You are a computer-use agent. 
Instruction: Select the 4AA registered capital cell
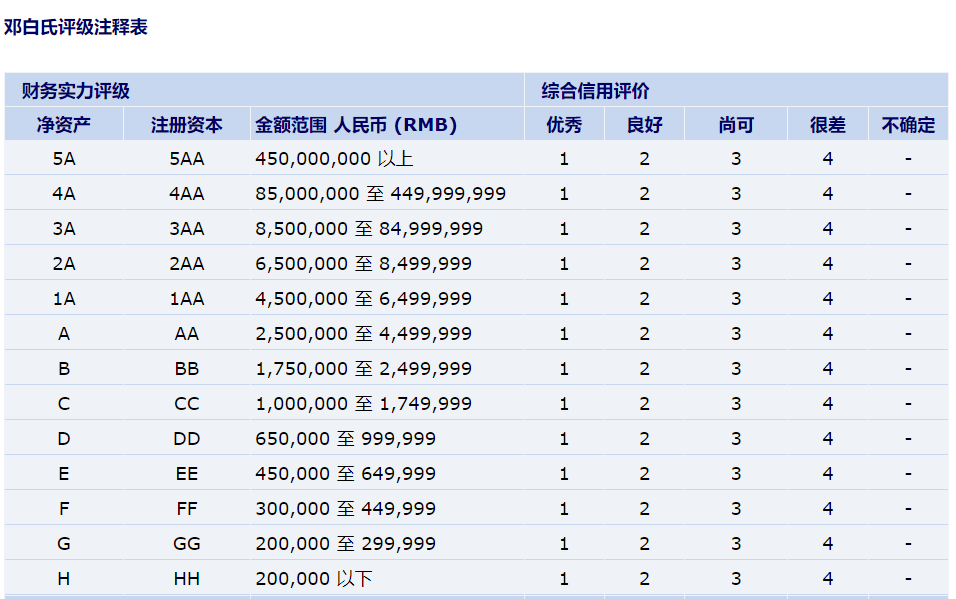tap(187, 193)
